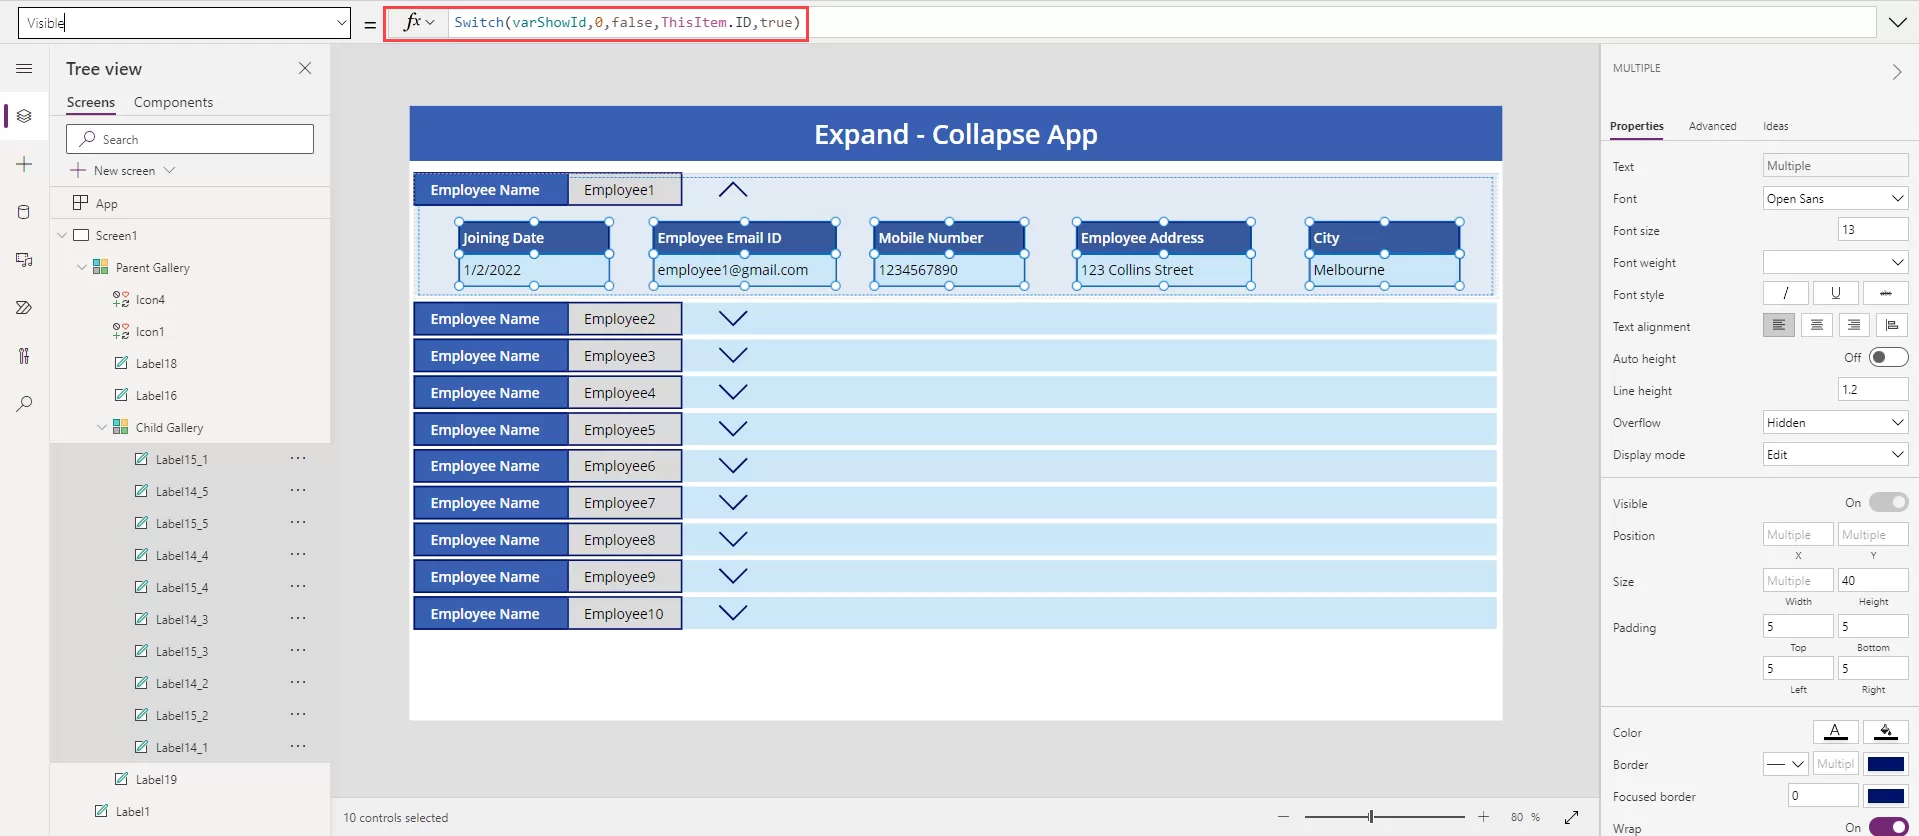Open the Overflow dropdown set to Hidden
The image size is (1919, 836).
point(1835,423)
